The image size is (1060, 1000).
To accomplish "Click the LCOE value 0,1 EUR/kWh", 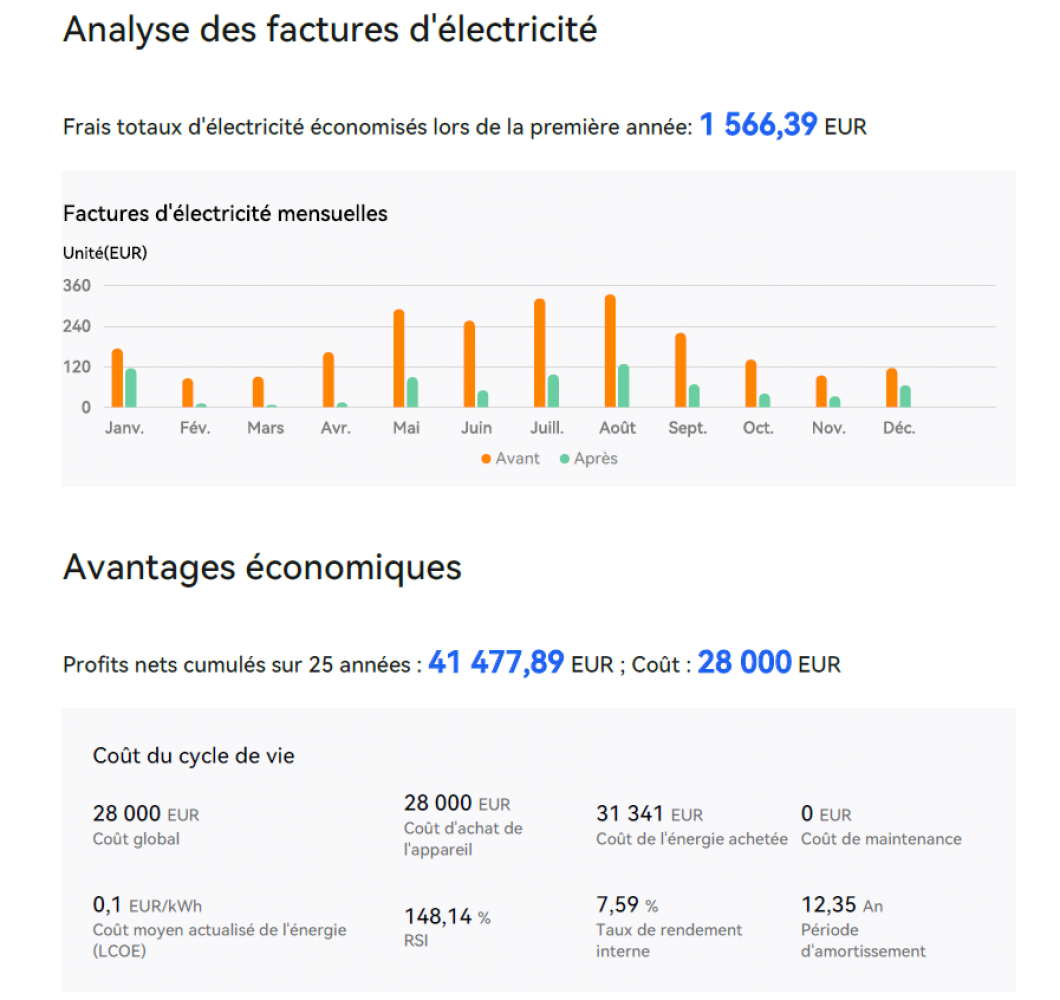I will [x=147, y=906].
